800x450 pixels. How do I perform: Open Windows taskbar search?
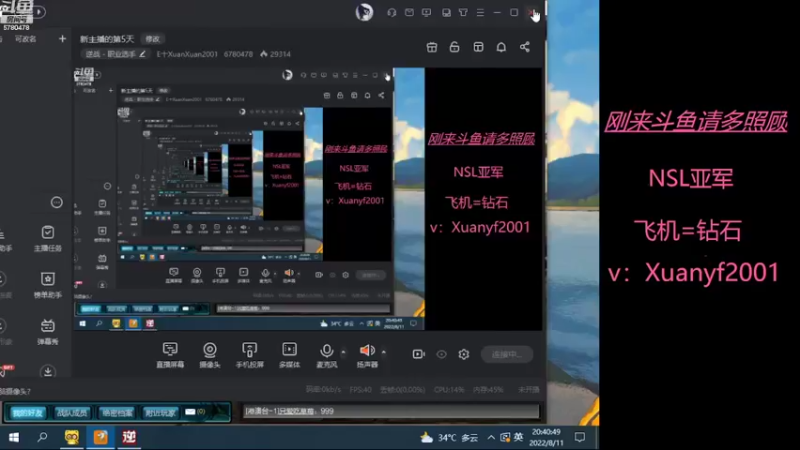(42, 437)
